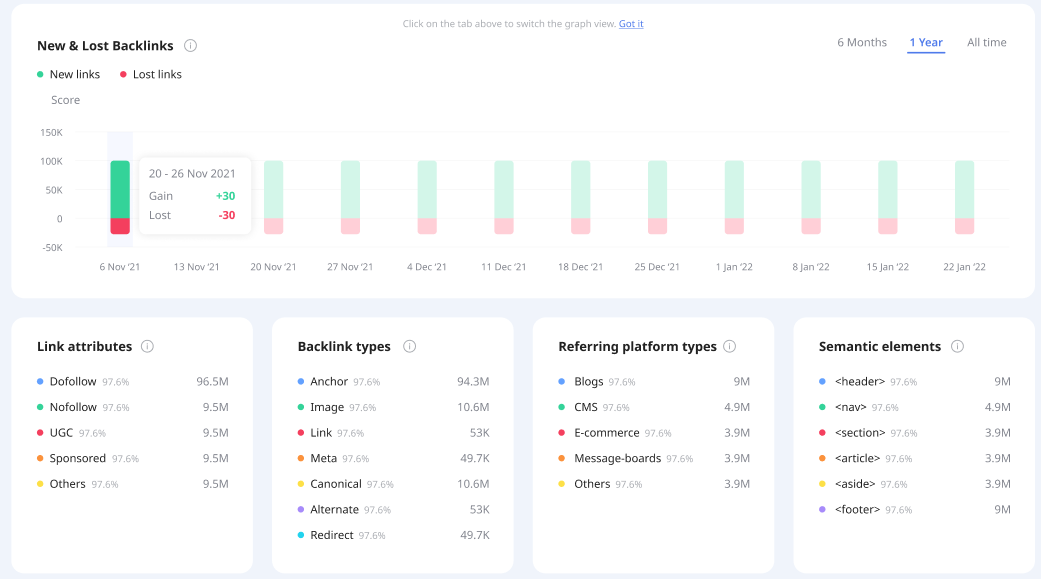Select the bar for 18 Dec '21
This screenshot has width=1041, height=579.
581,197
